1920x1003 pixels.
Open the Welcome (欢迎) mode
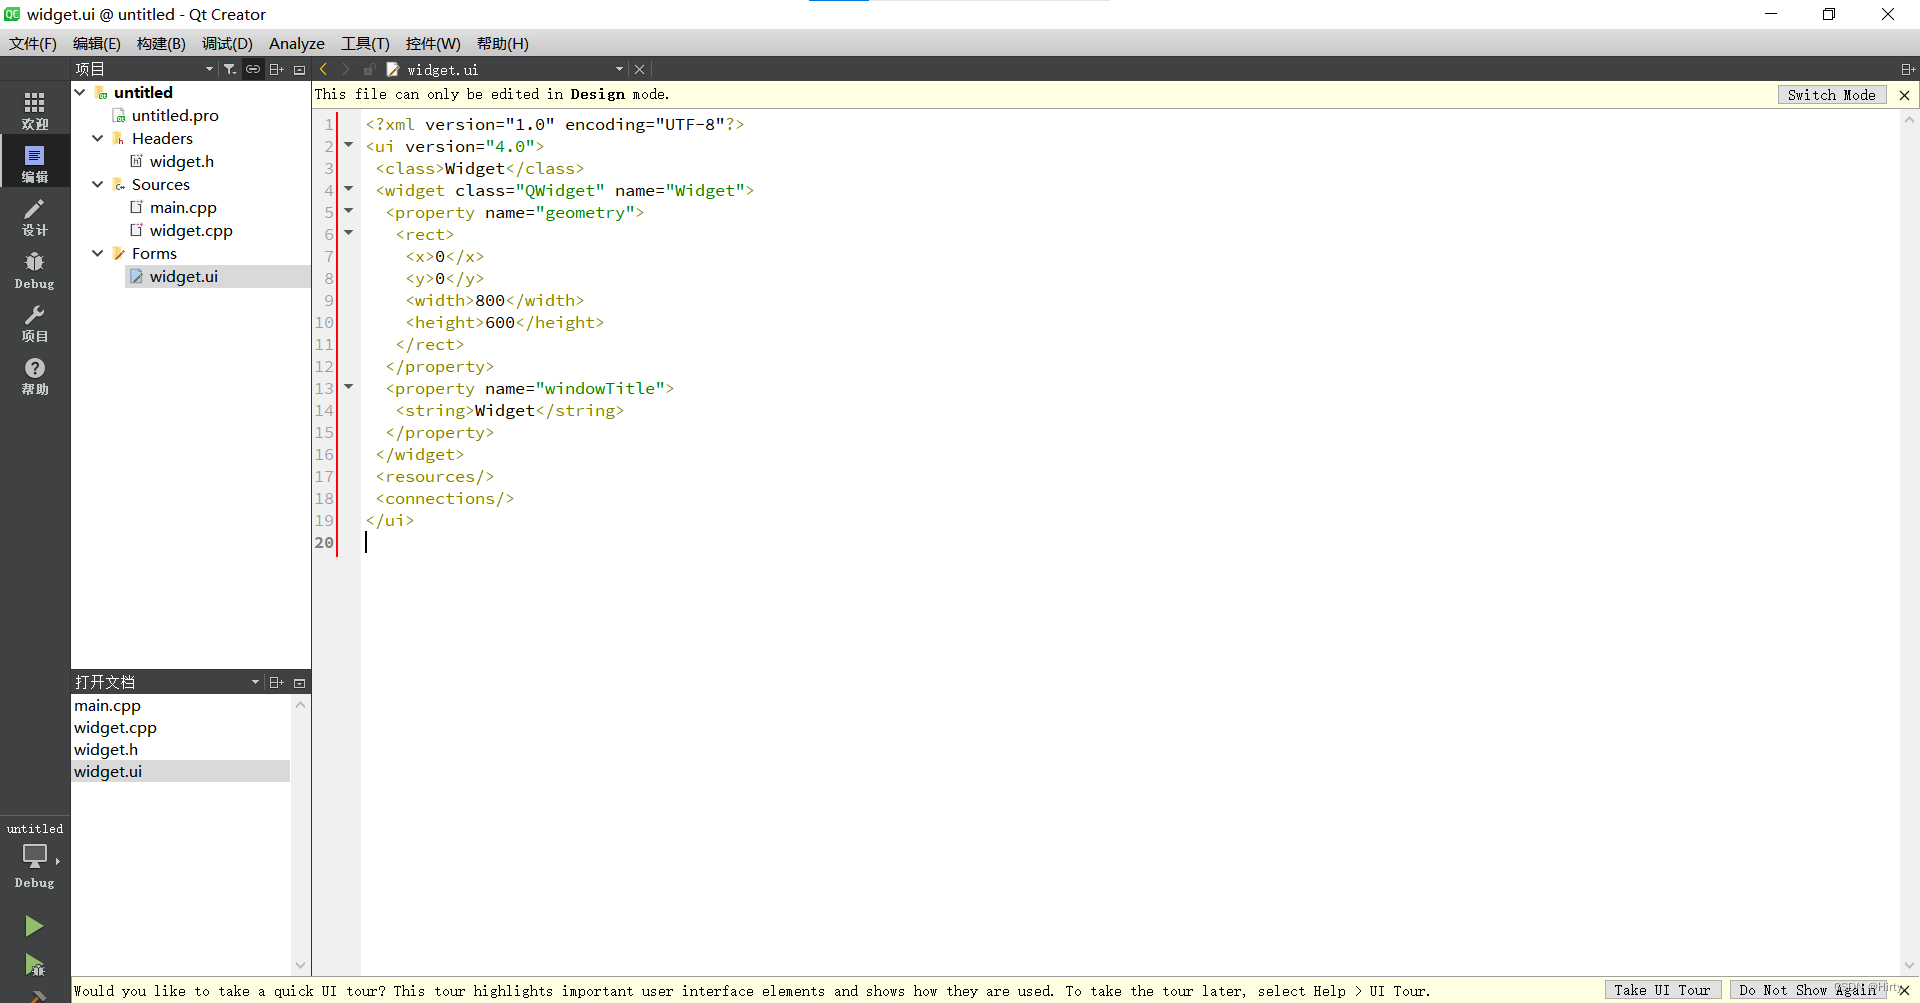tap(35, 110)
